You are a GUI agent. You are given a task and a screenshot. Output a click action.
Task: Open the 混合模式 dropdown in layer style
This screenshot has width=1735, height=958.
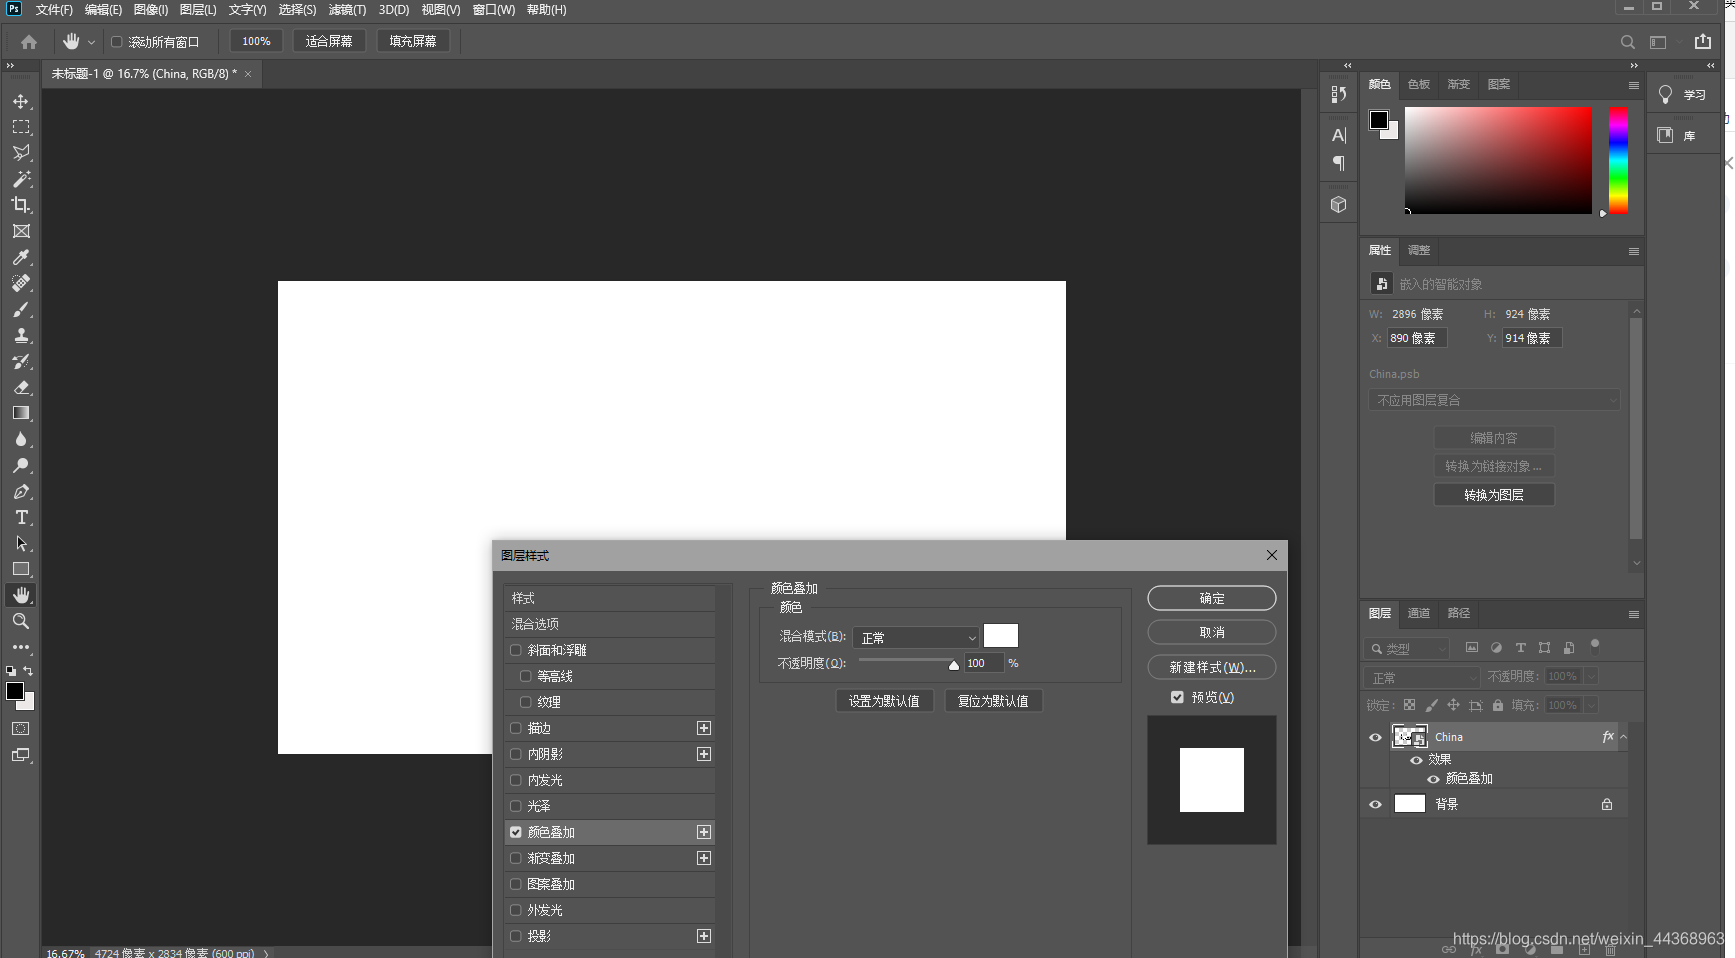(x=916, y=637)
